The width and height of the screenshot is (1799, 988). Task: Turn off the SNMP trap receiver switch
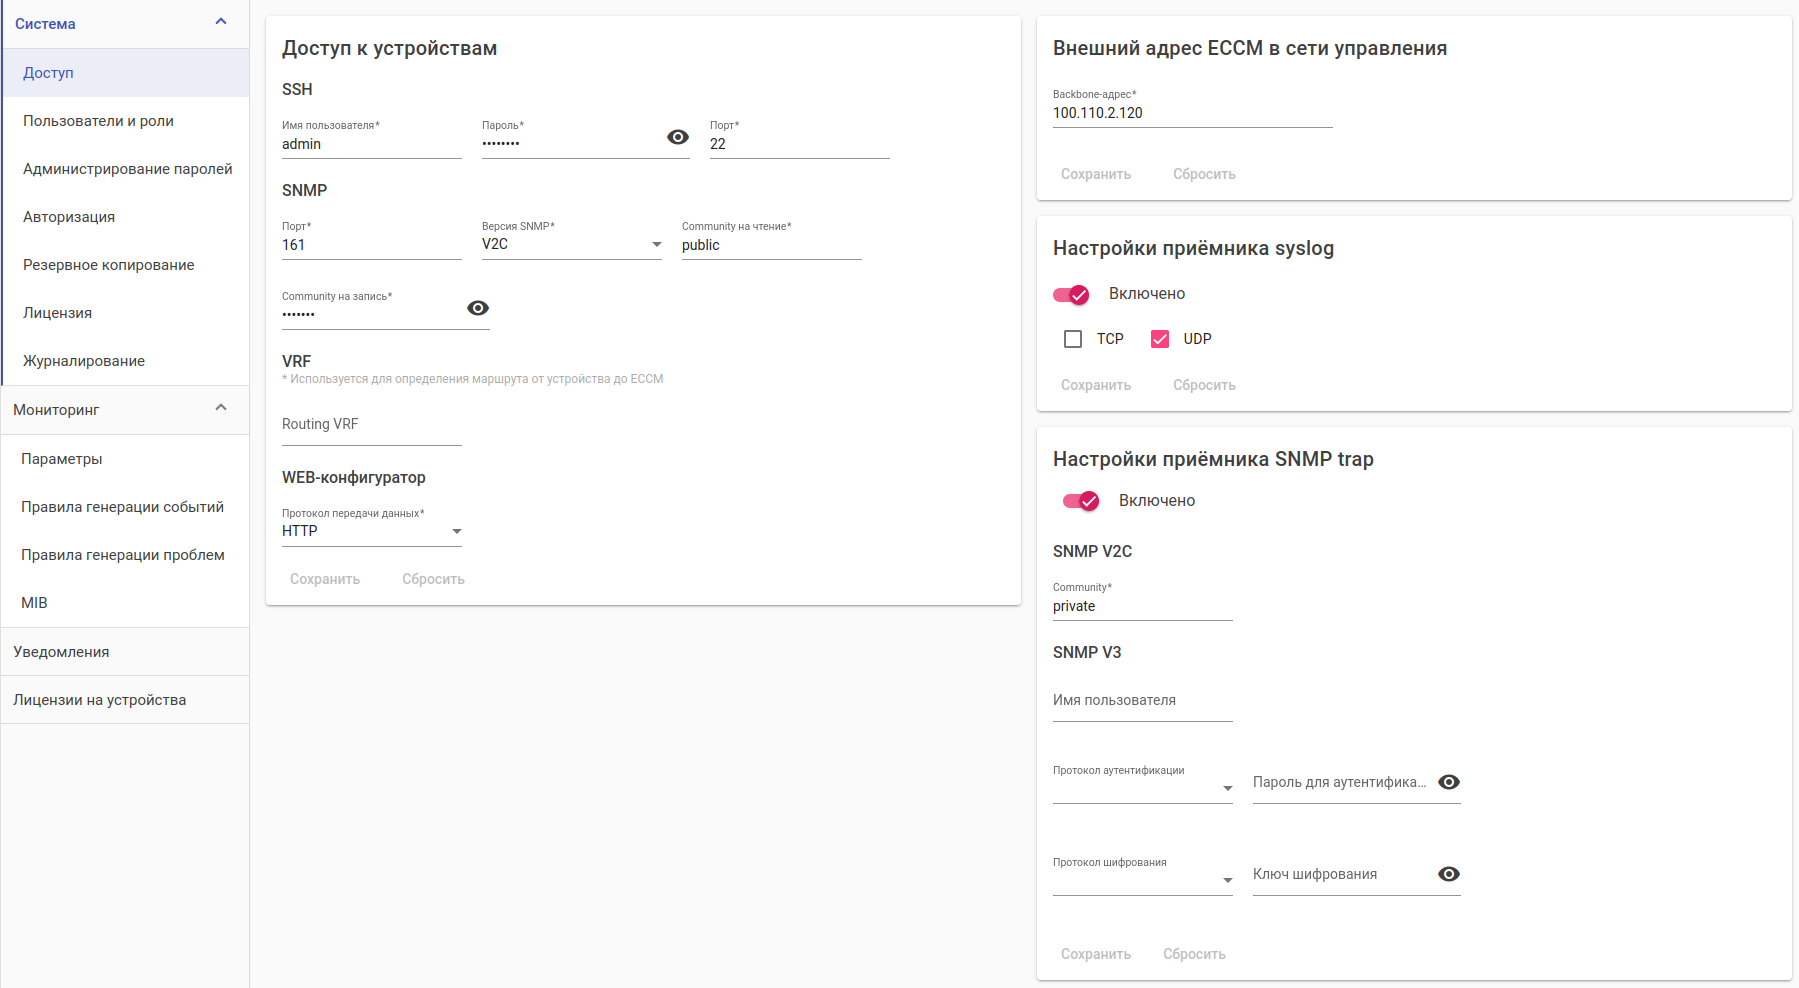tap(1081, 501)
